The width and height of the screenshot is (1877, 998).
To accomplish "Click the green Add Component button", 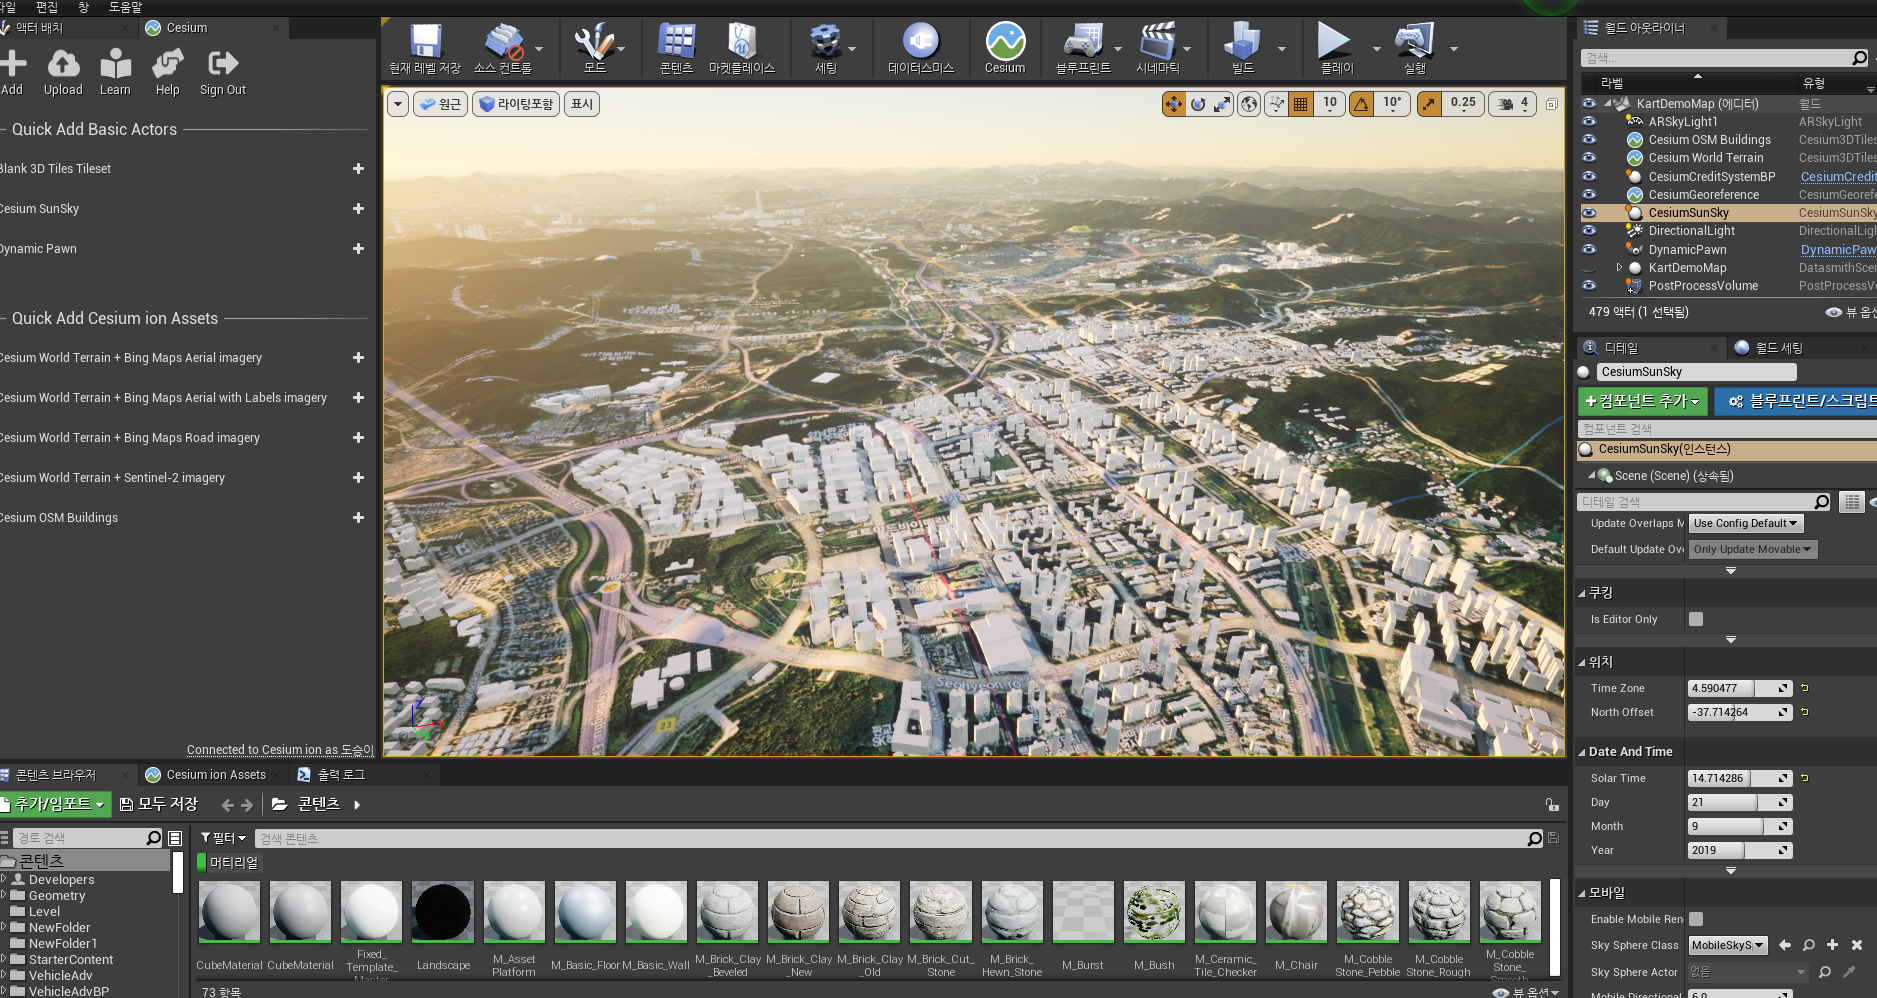I will pyautogui.click(x=1641, y=401).
